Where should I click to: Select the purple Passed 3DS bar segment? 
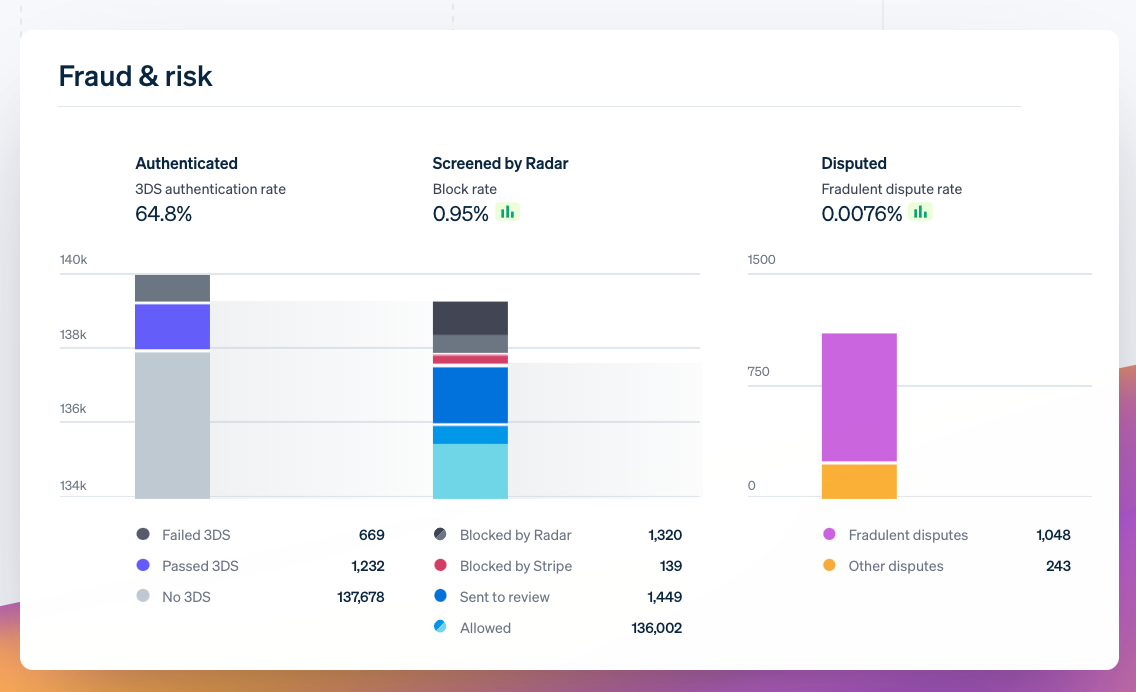tap(172, 327)
